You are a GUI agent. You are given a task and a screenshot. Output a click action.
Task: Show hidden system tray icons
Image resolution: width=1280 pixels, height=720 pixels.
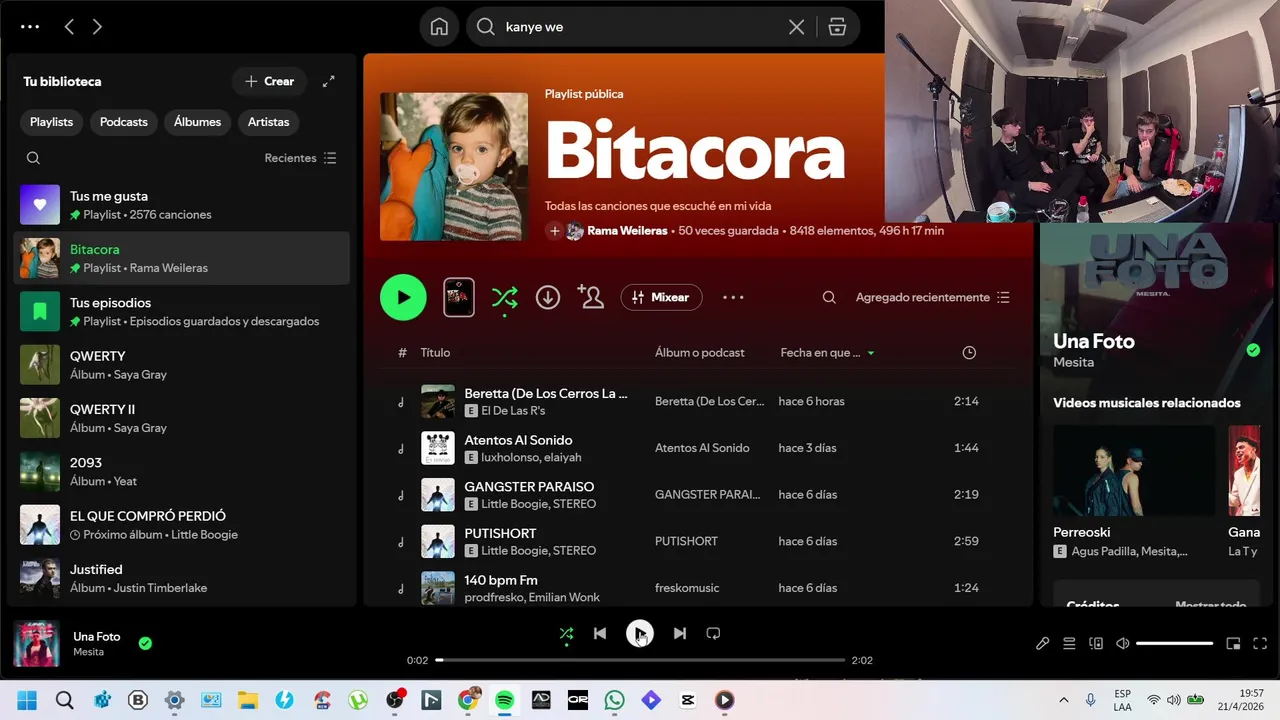[1063, 700]
